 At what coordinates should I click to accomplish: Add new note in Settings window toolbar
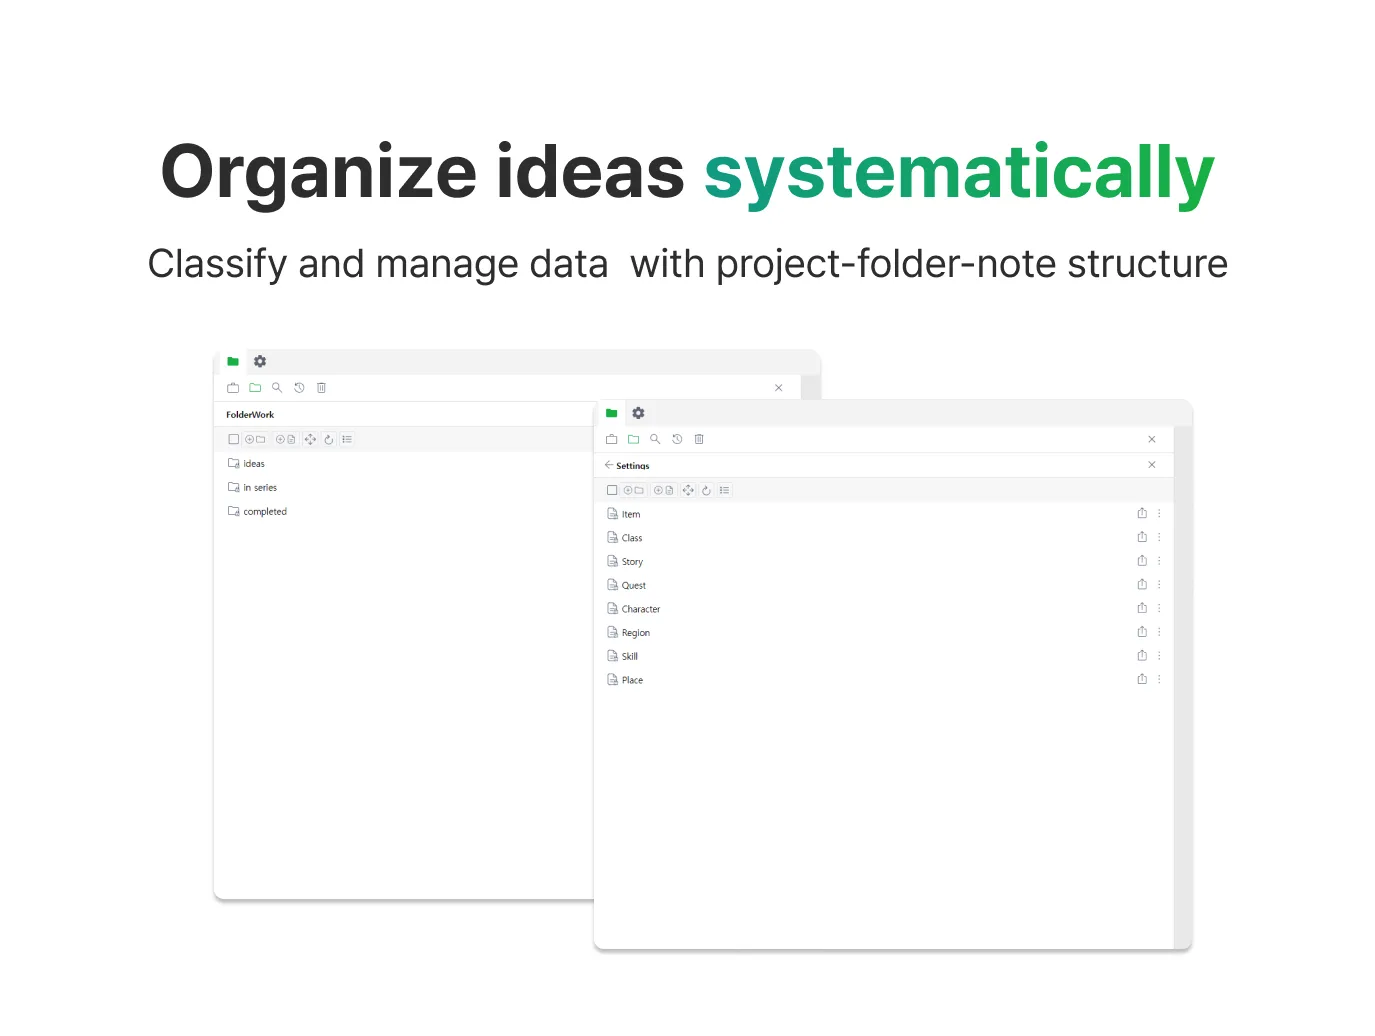664,490
